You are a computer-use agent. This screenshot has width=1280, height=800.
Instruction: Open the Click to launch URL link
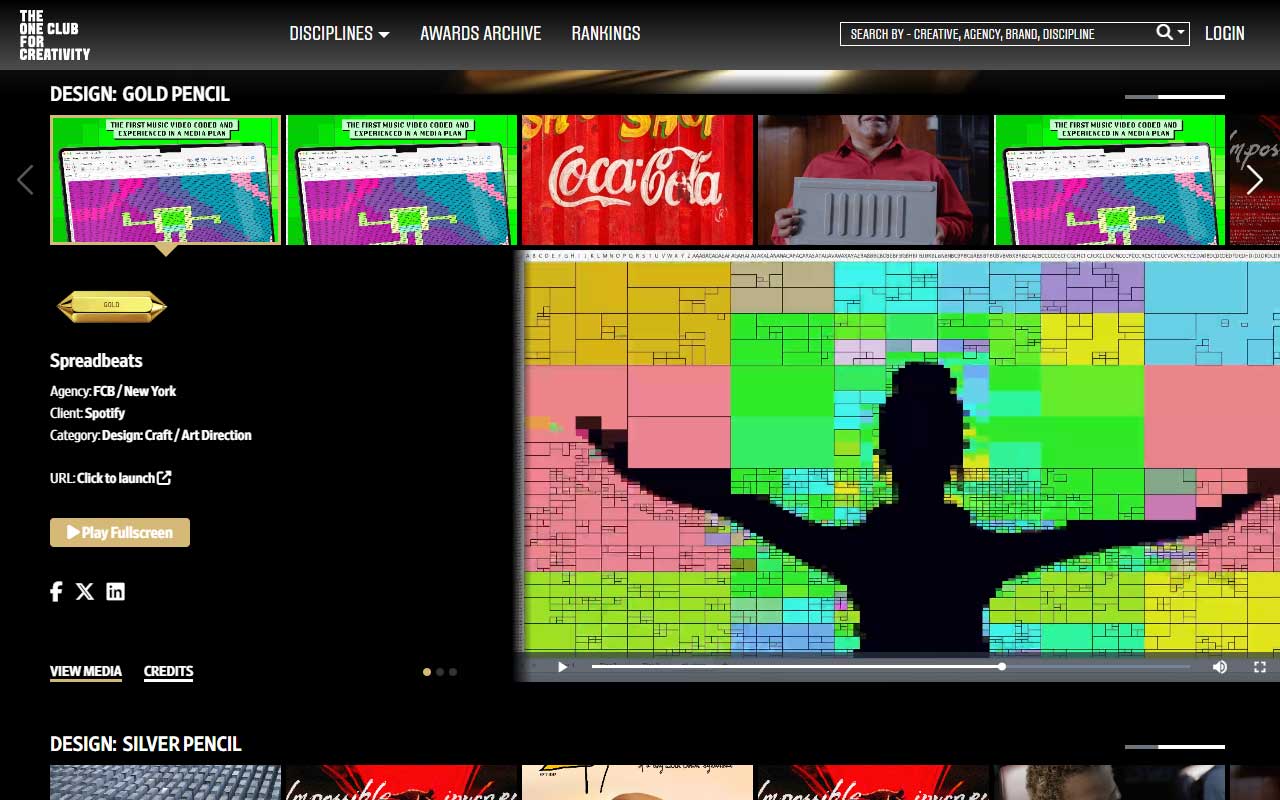(123, 478)
